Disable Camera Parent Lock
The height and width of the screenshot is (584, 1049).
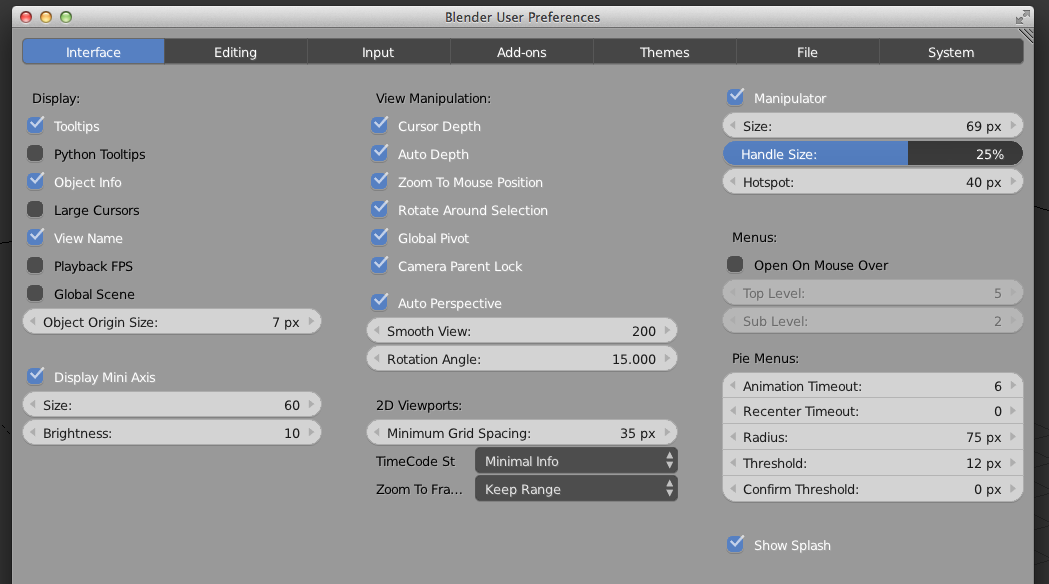click(379, 266)
